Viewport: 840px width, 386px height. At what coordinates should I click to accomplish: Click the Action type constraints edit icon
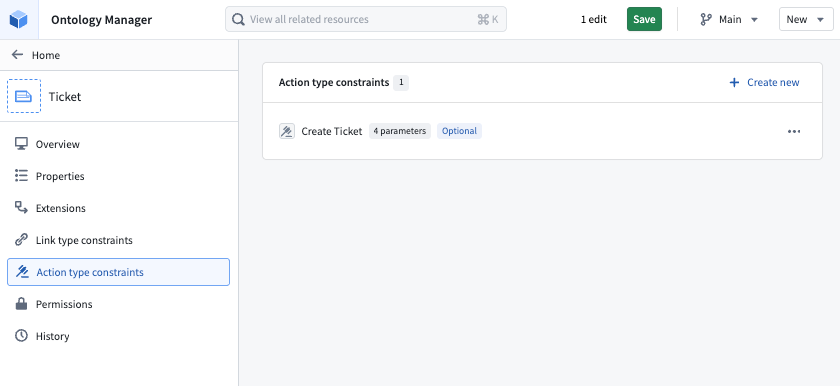(21, 272)
